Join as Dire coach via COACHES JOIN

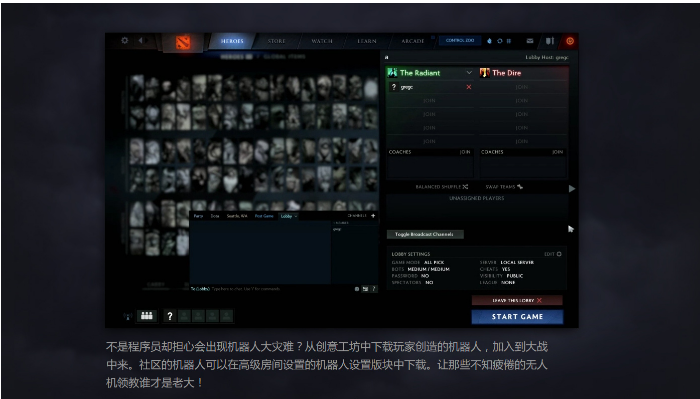558,152
